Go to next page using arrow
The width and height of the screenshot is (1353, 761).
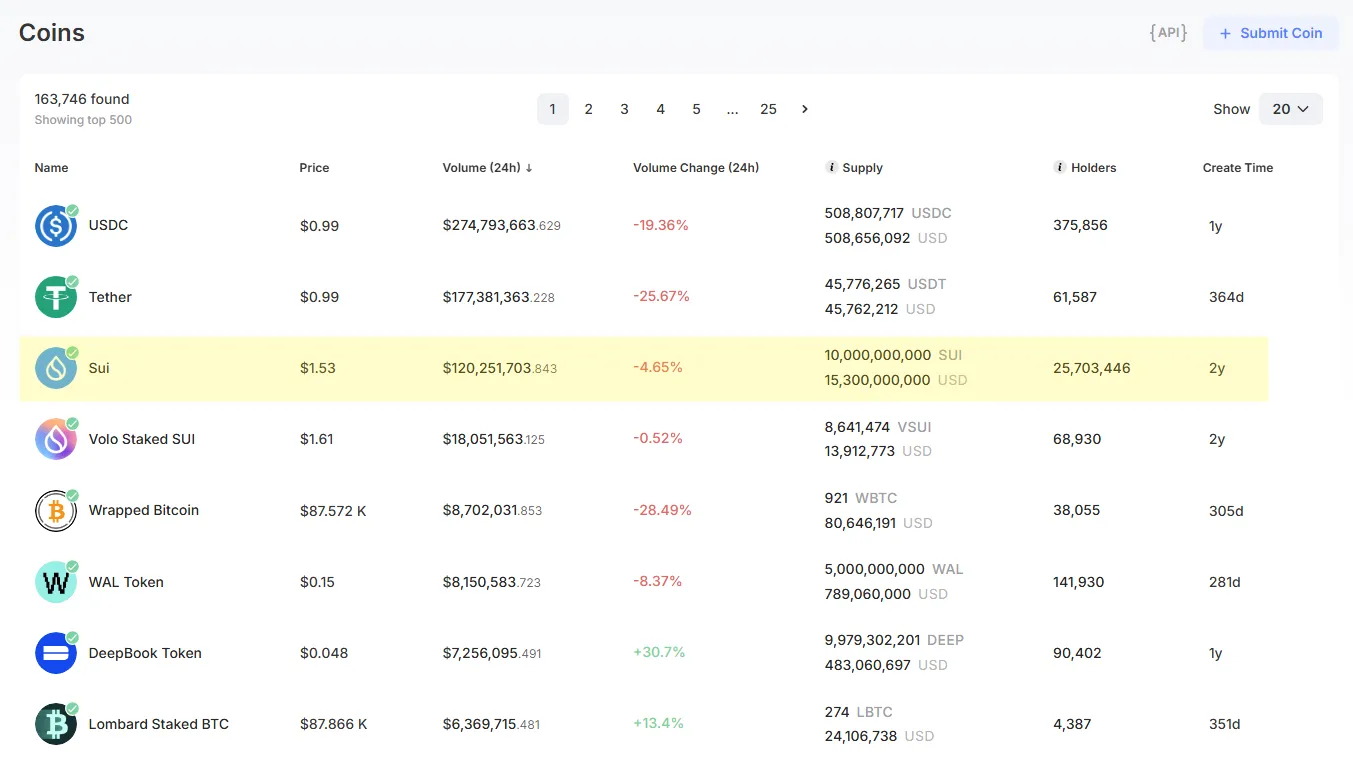coord(805,109)
